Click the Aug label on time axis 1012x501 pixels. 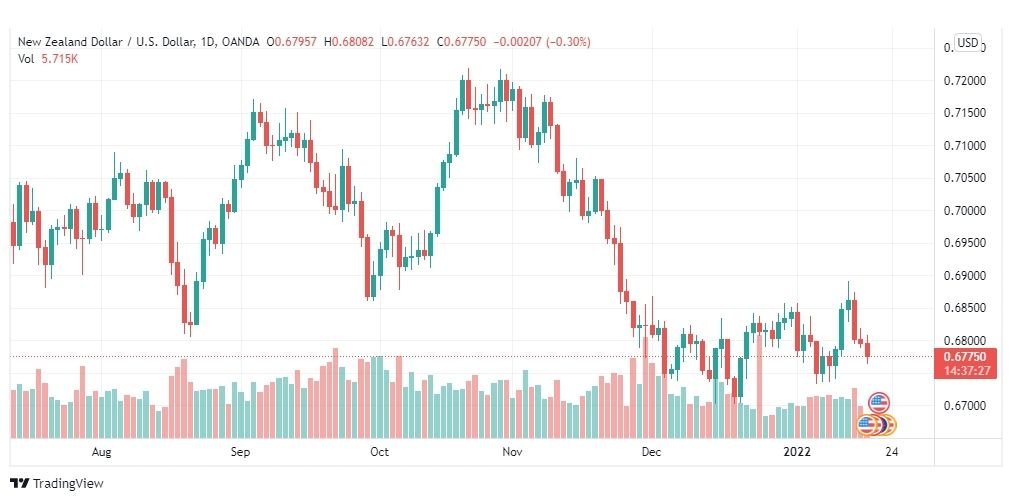101,452
